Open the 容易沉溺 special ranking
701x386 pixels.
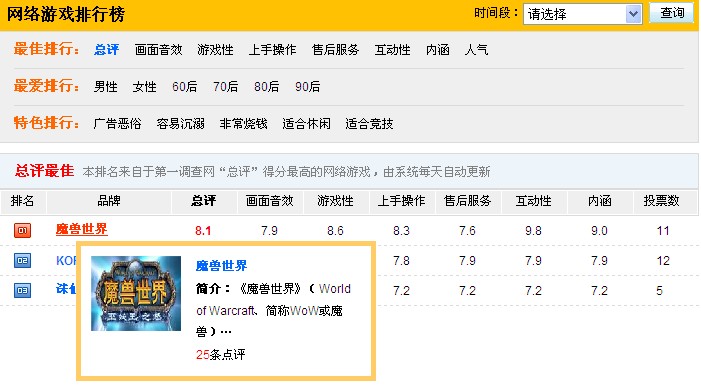181,123
